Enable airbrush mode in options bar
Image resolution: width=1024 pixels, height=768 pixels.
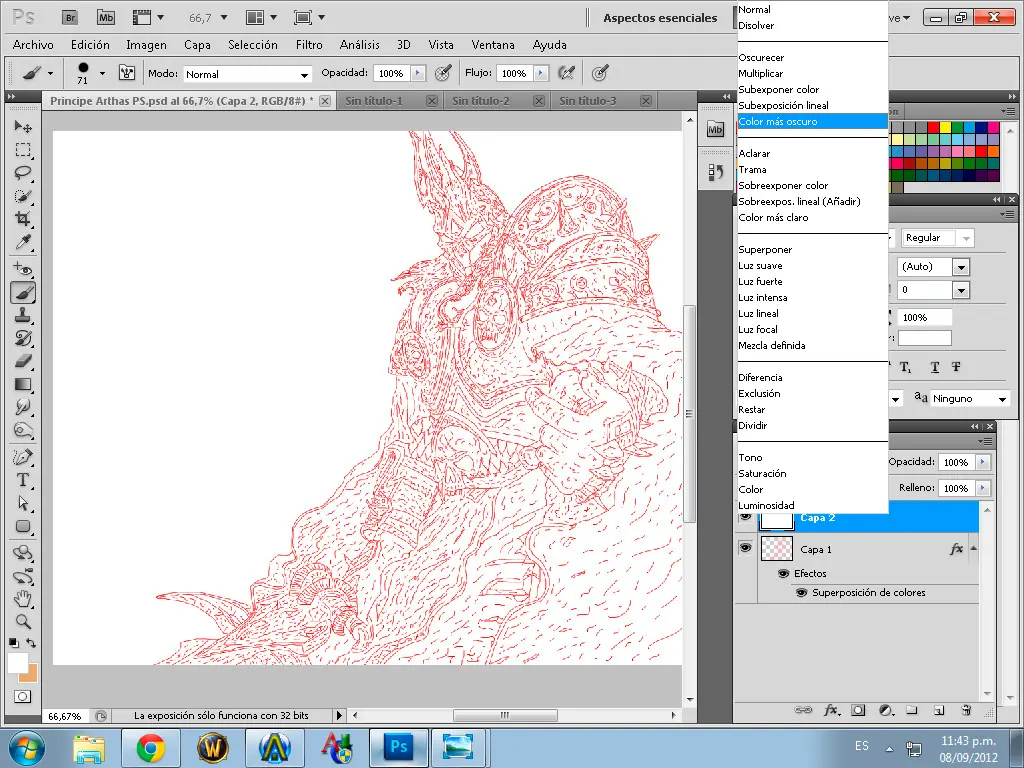pyautogui.click(x=567, y=73)
